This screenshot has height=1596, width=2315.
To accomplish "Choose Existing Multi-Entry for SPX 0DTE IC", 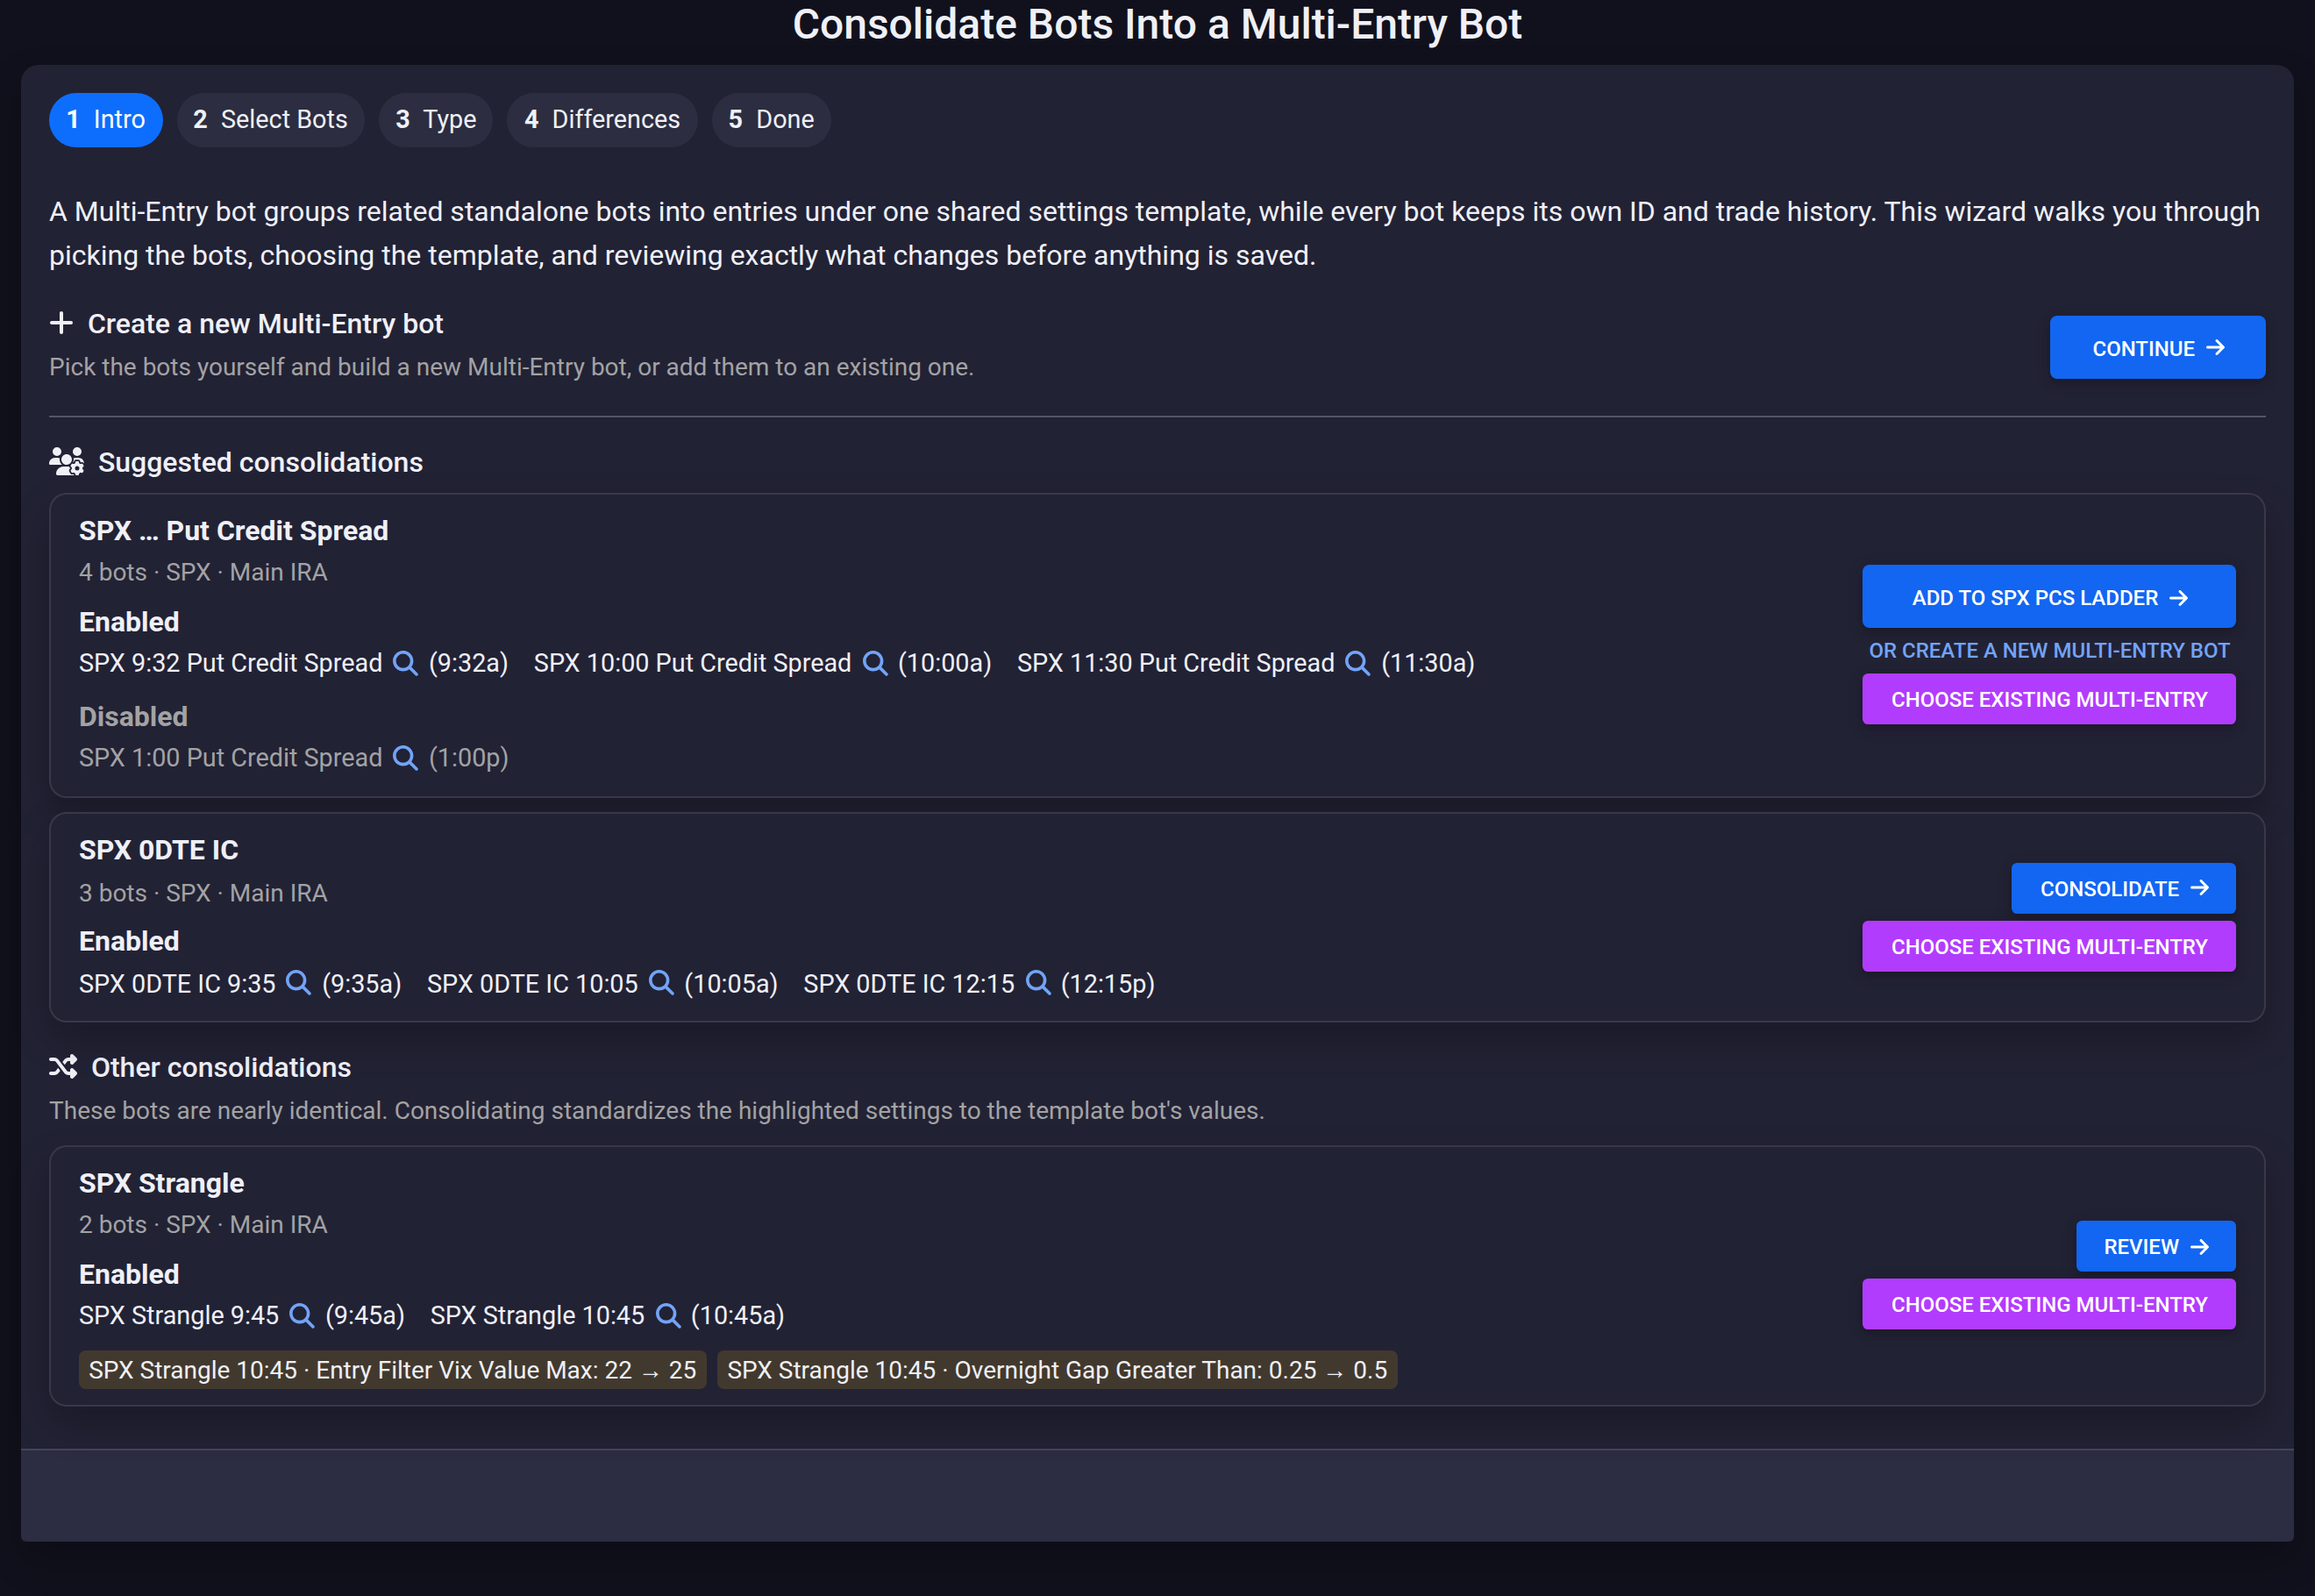I will pyautogui.click(x=2048, y=946).
